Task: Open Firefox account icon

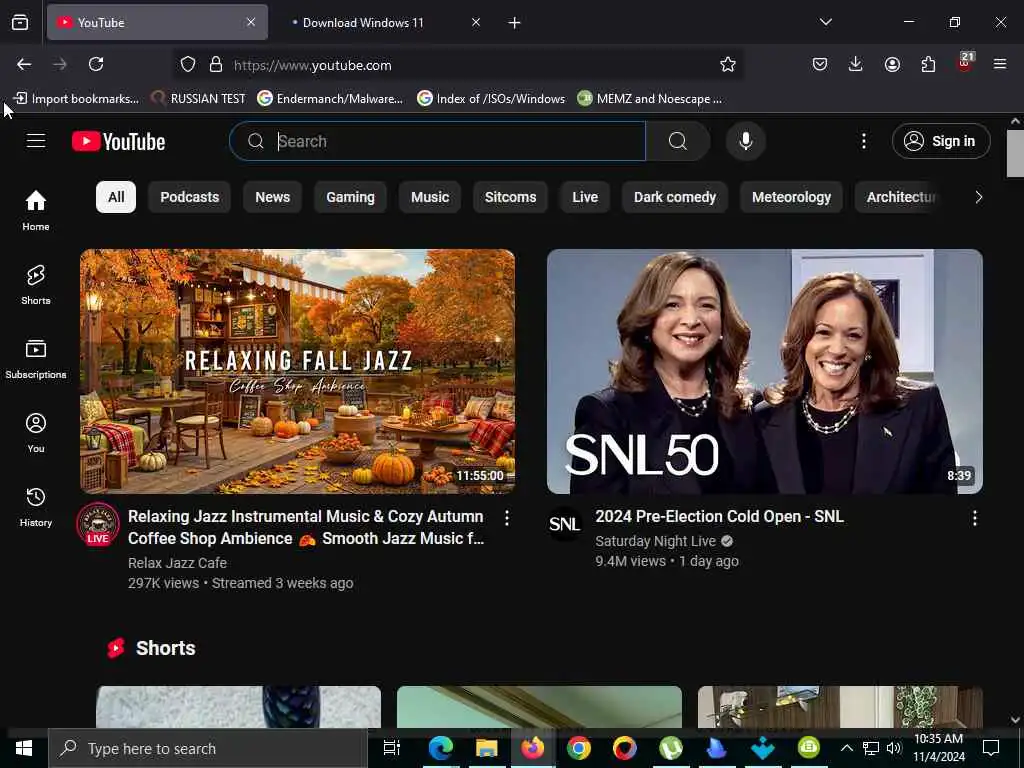Action: (x=892, y=64)
